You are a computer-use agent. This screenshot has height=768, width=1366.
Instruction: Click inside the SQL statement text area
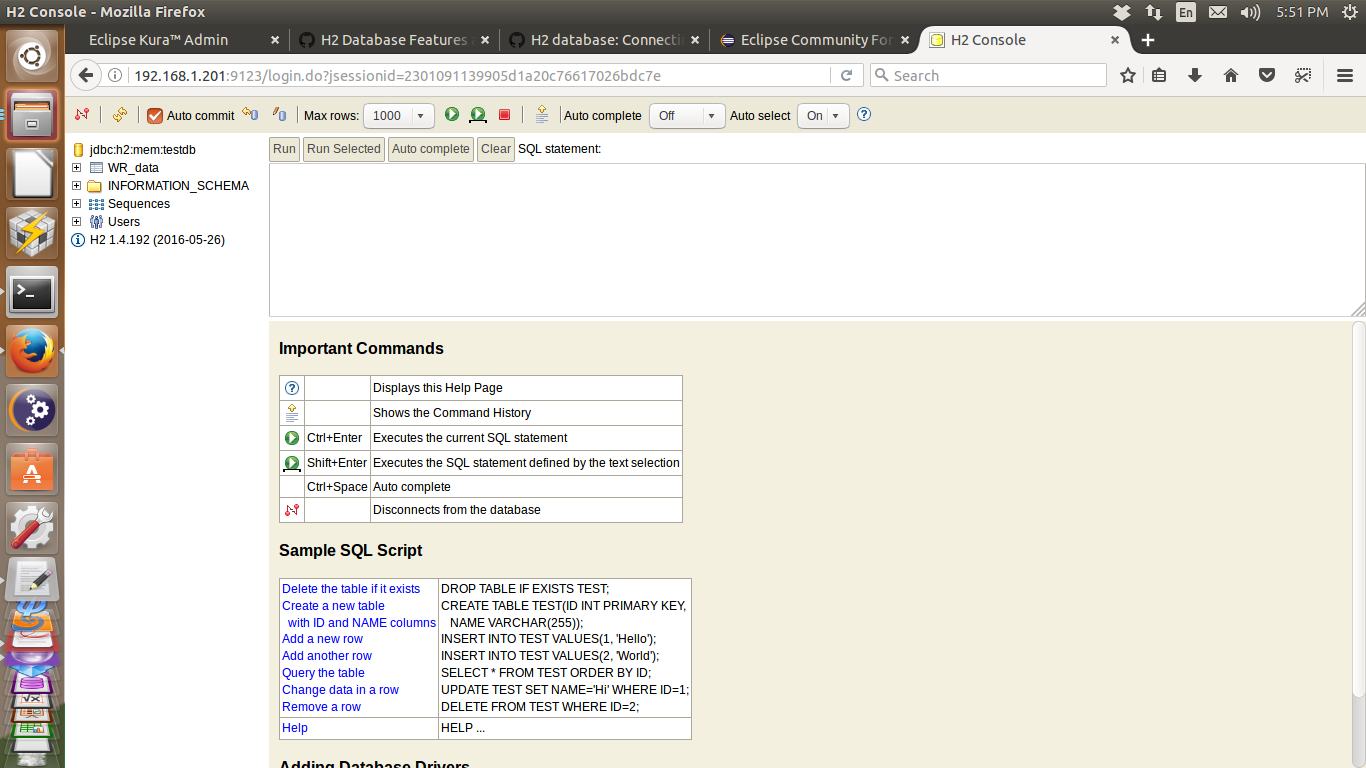tap(817, 240)
